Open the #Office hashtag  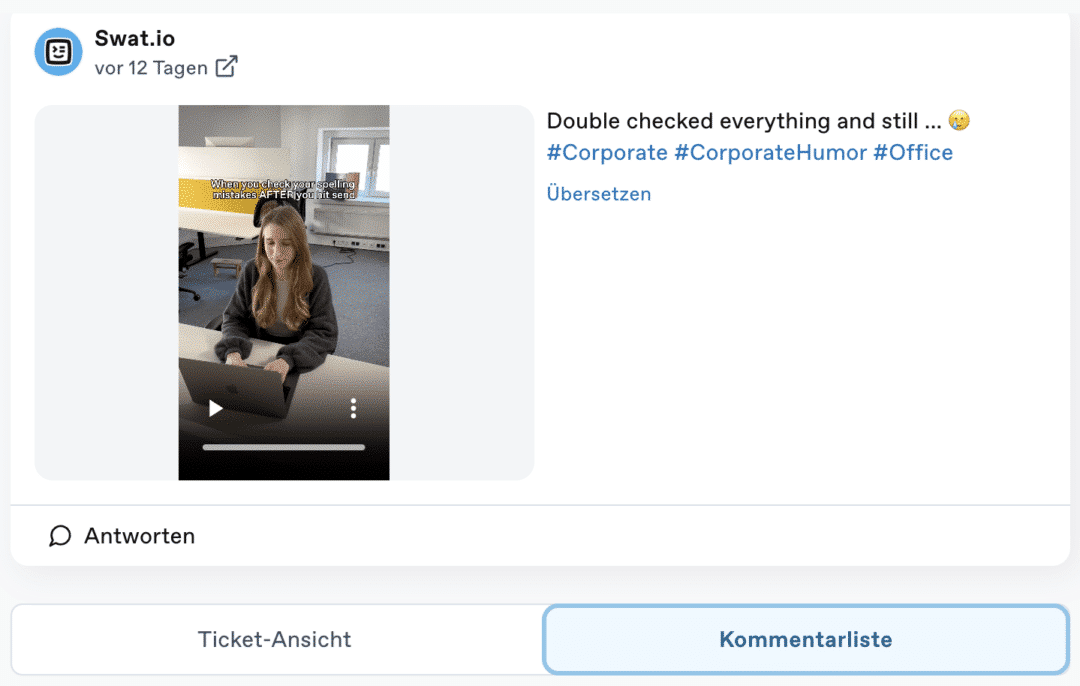pyautogui.click(x=912, y=153)
